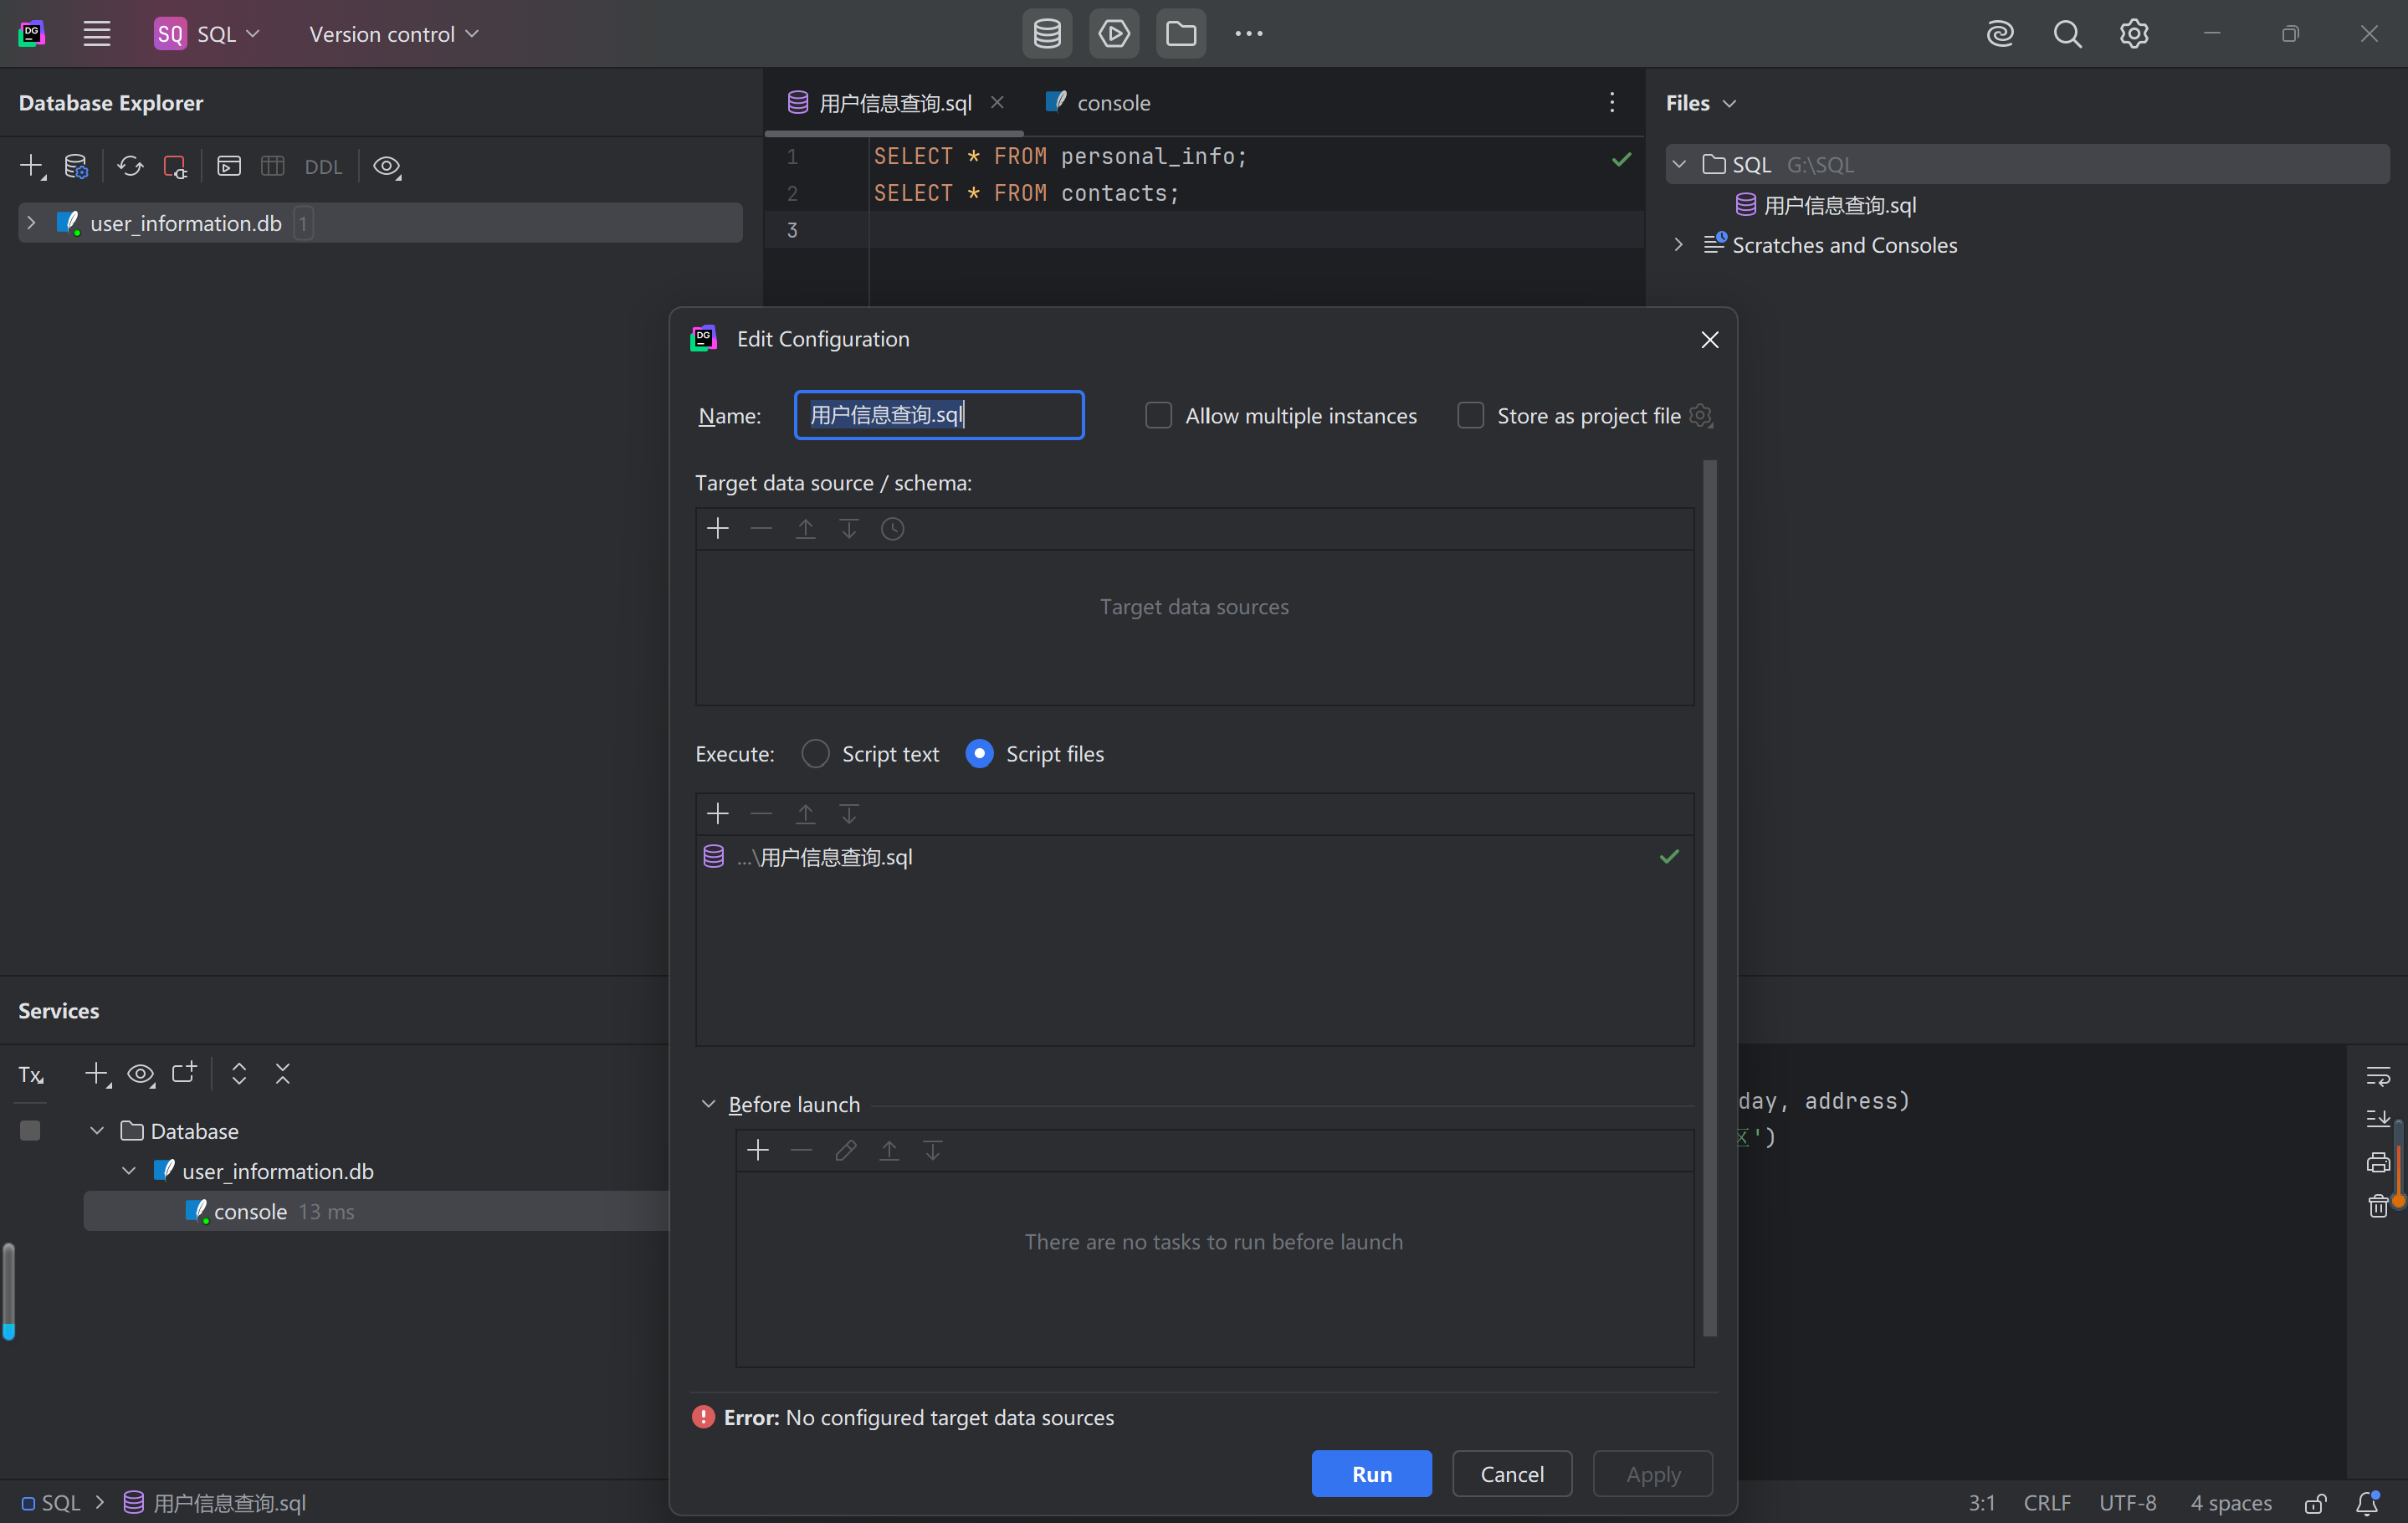
Task: Select the Script text radio option
Action: 815,753
